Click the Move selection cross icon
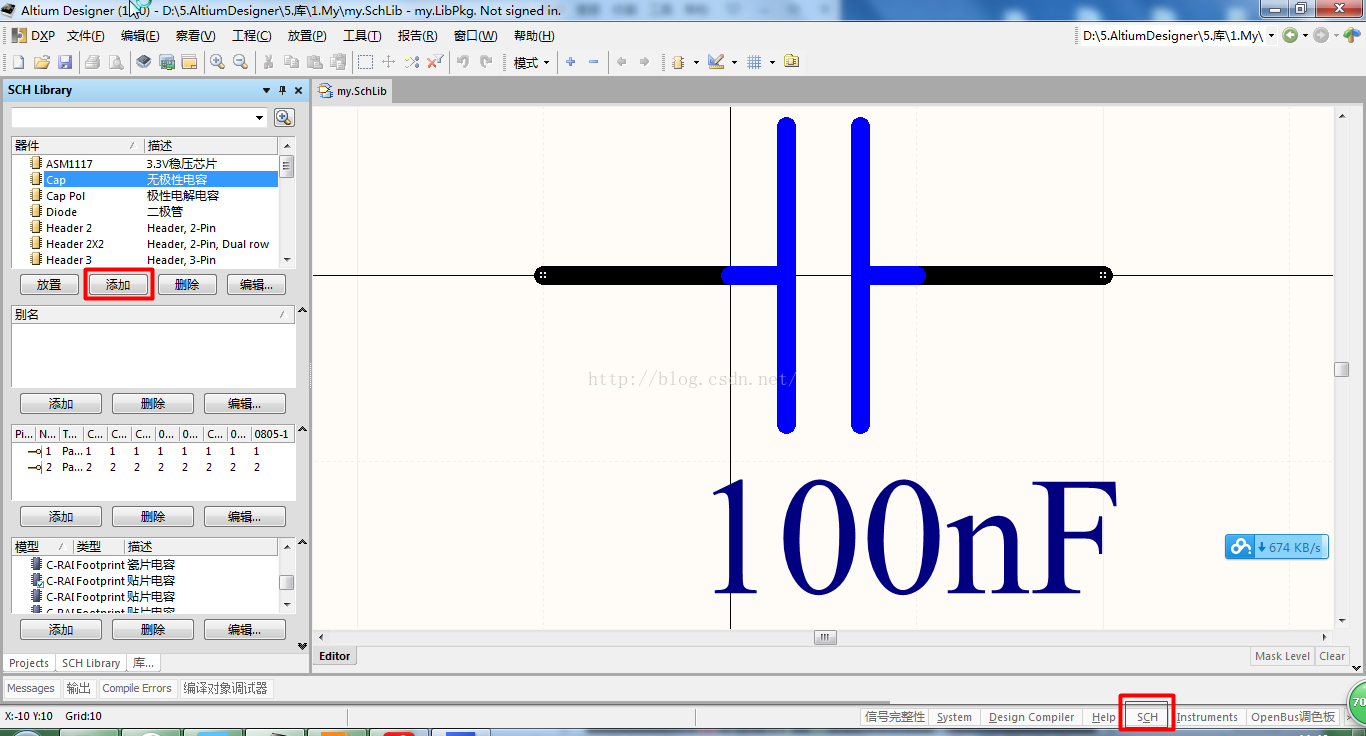This screenshot has height=736, width=1366. click(x=389, y=62)
